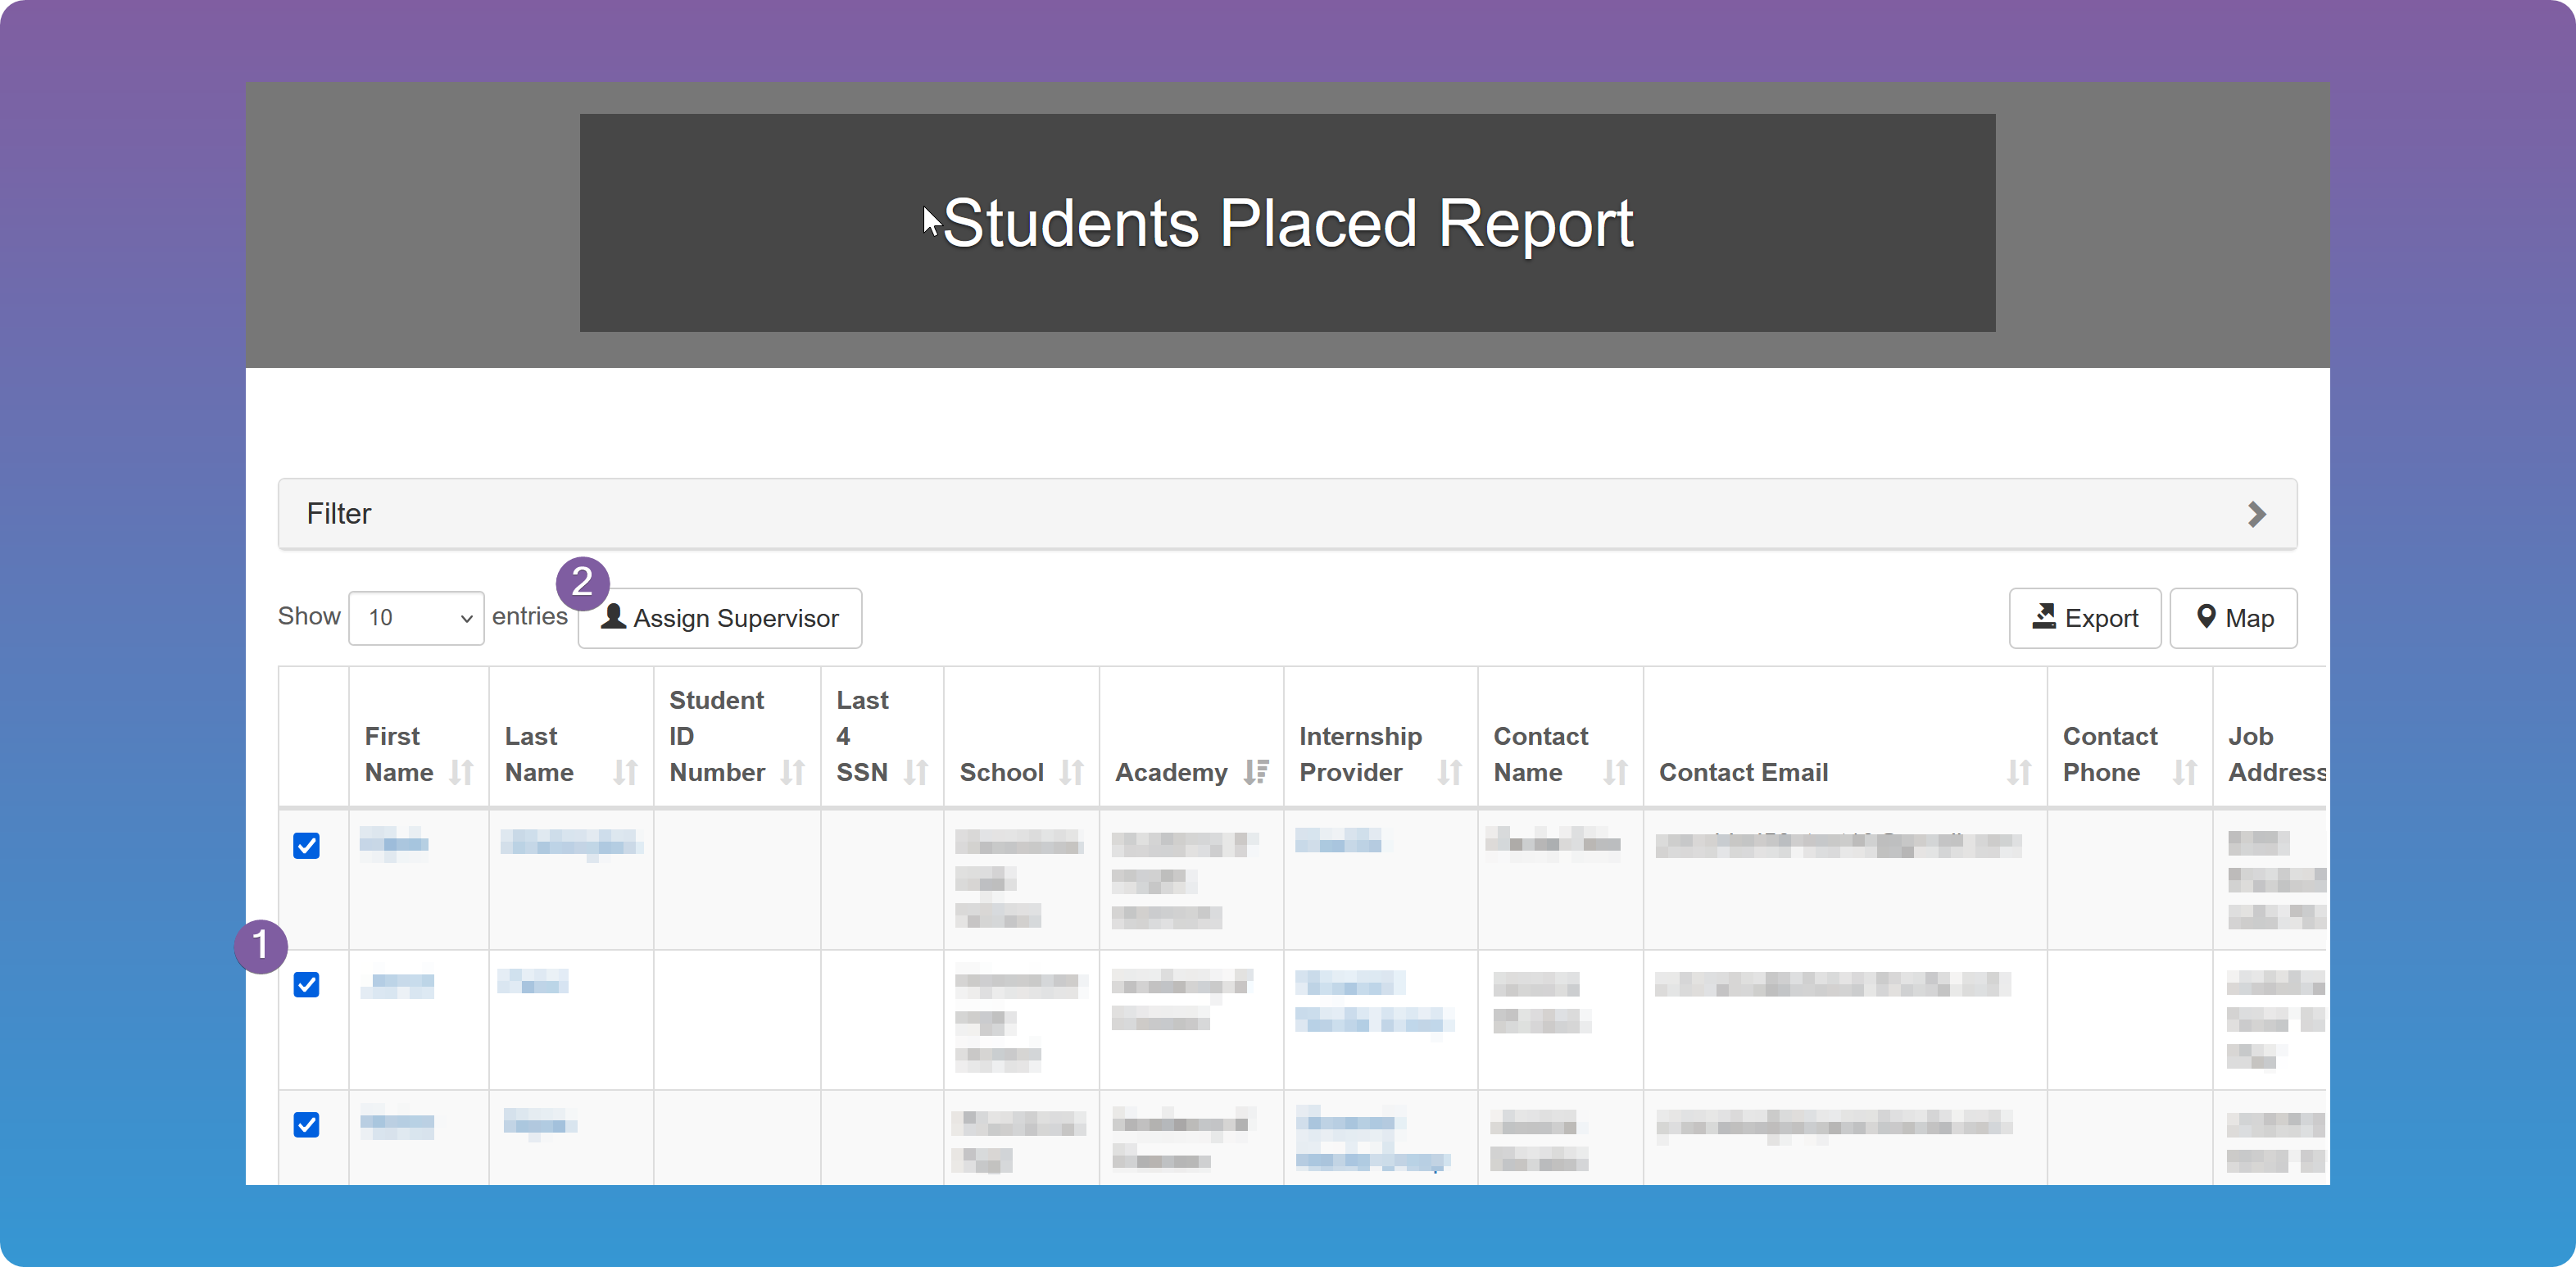The image size is (2576, 1267).
Task: Uncheck the first student row checkbox
Action: click(306, 846)
